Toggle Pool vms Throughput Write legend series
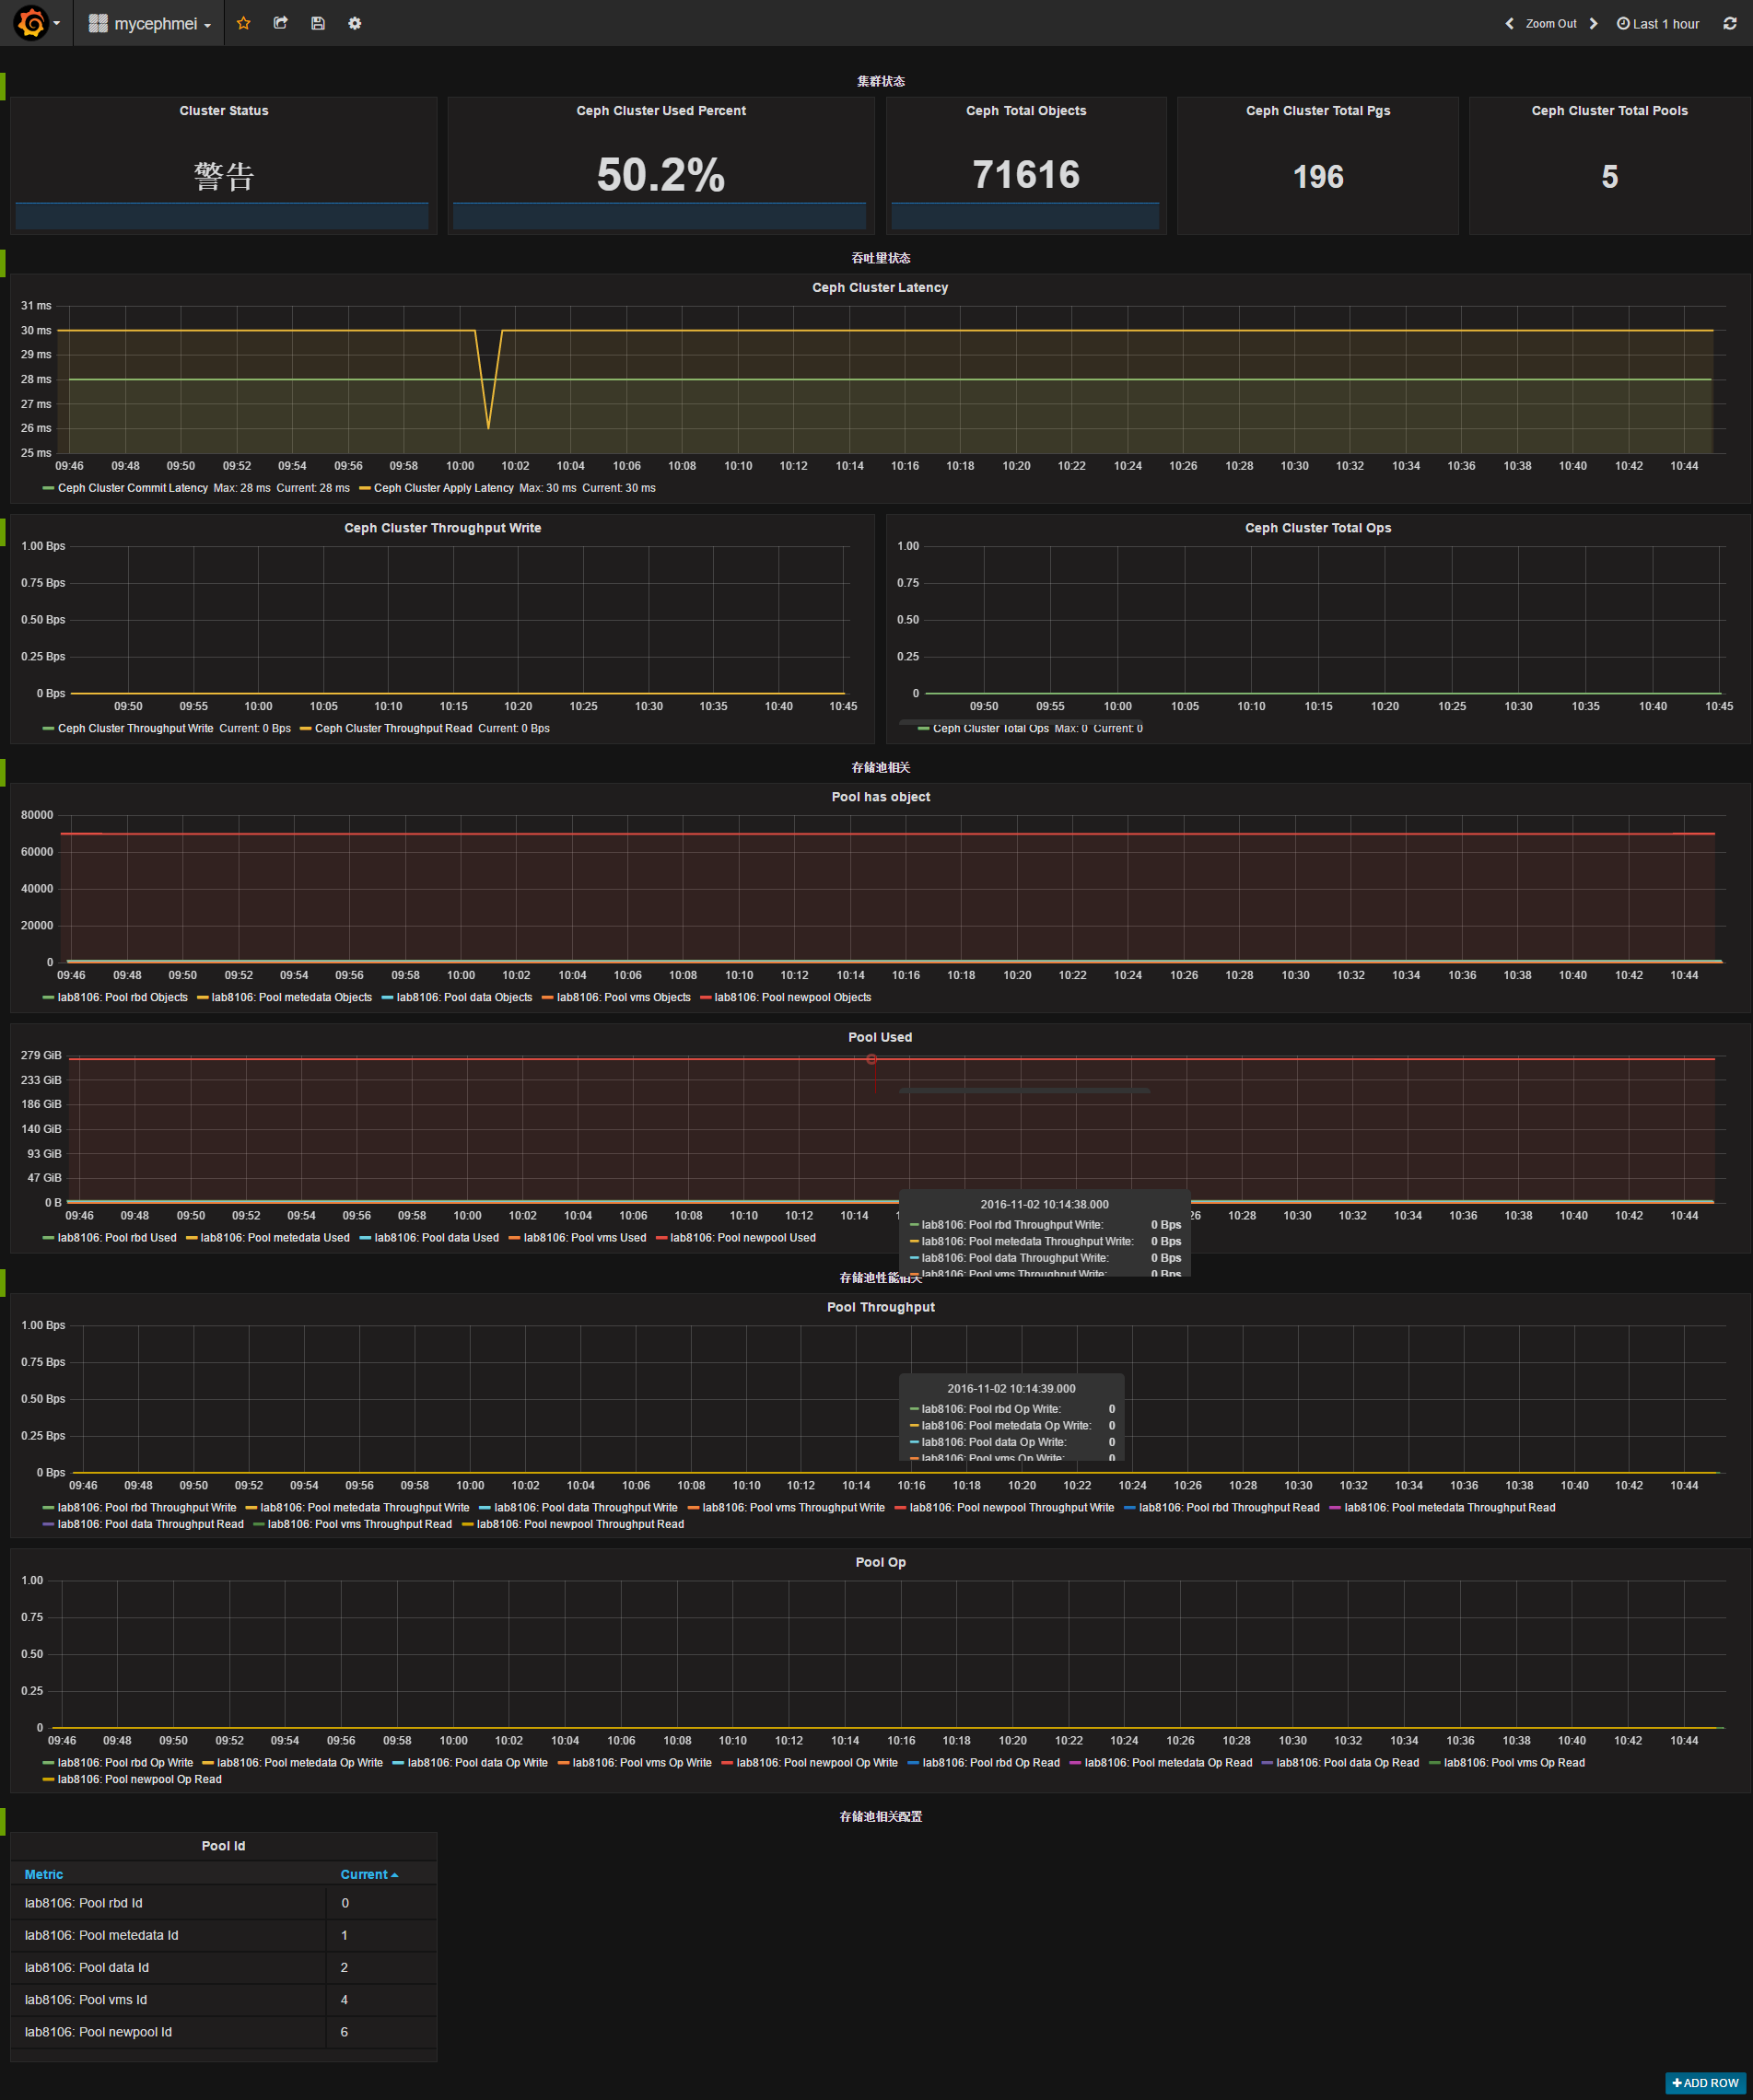Screen dimensions: 1753x2100 (794, 1507)
